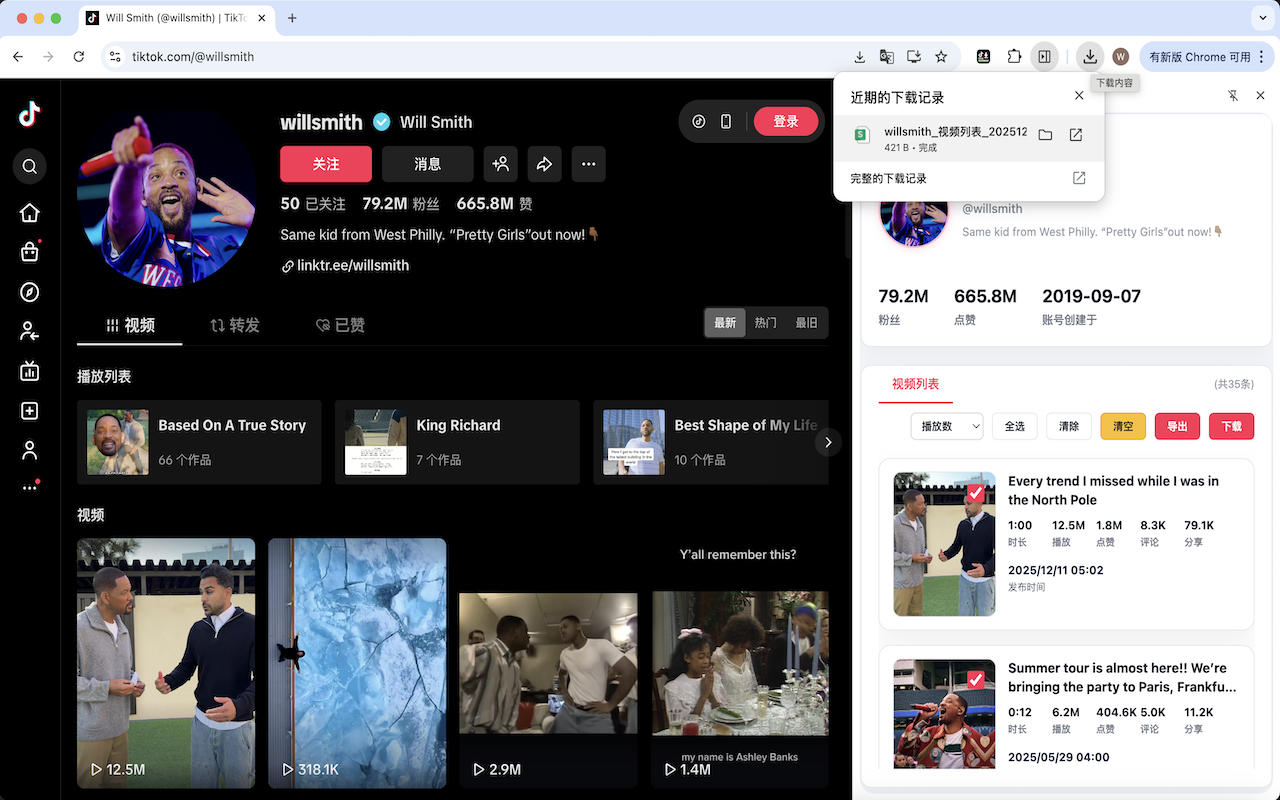Click the install-app icon in address bar
This screenshot has height=800, width=1280.
click(x=914, y=57)
